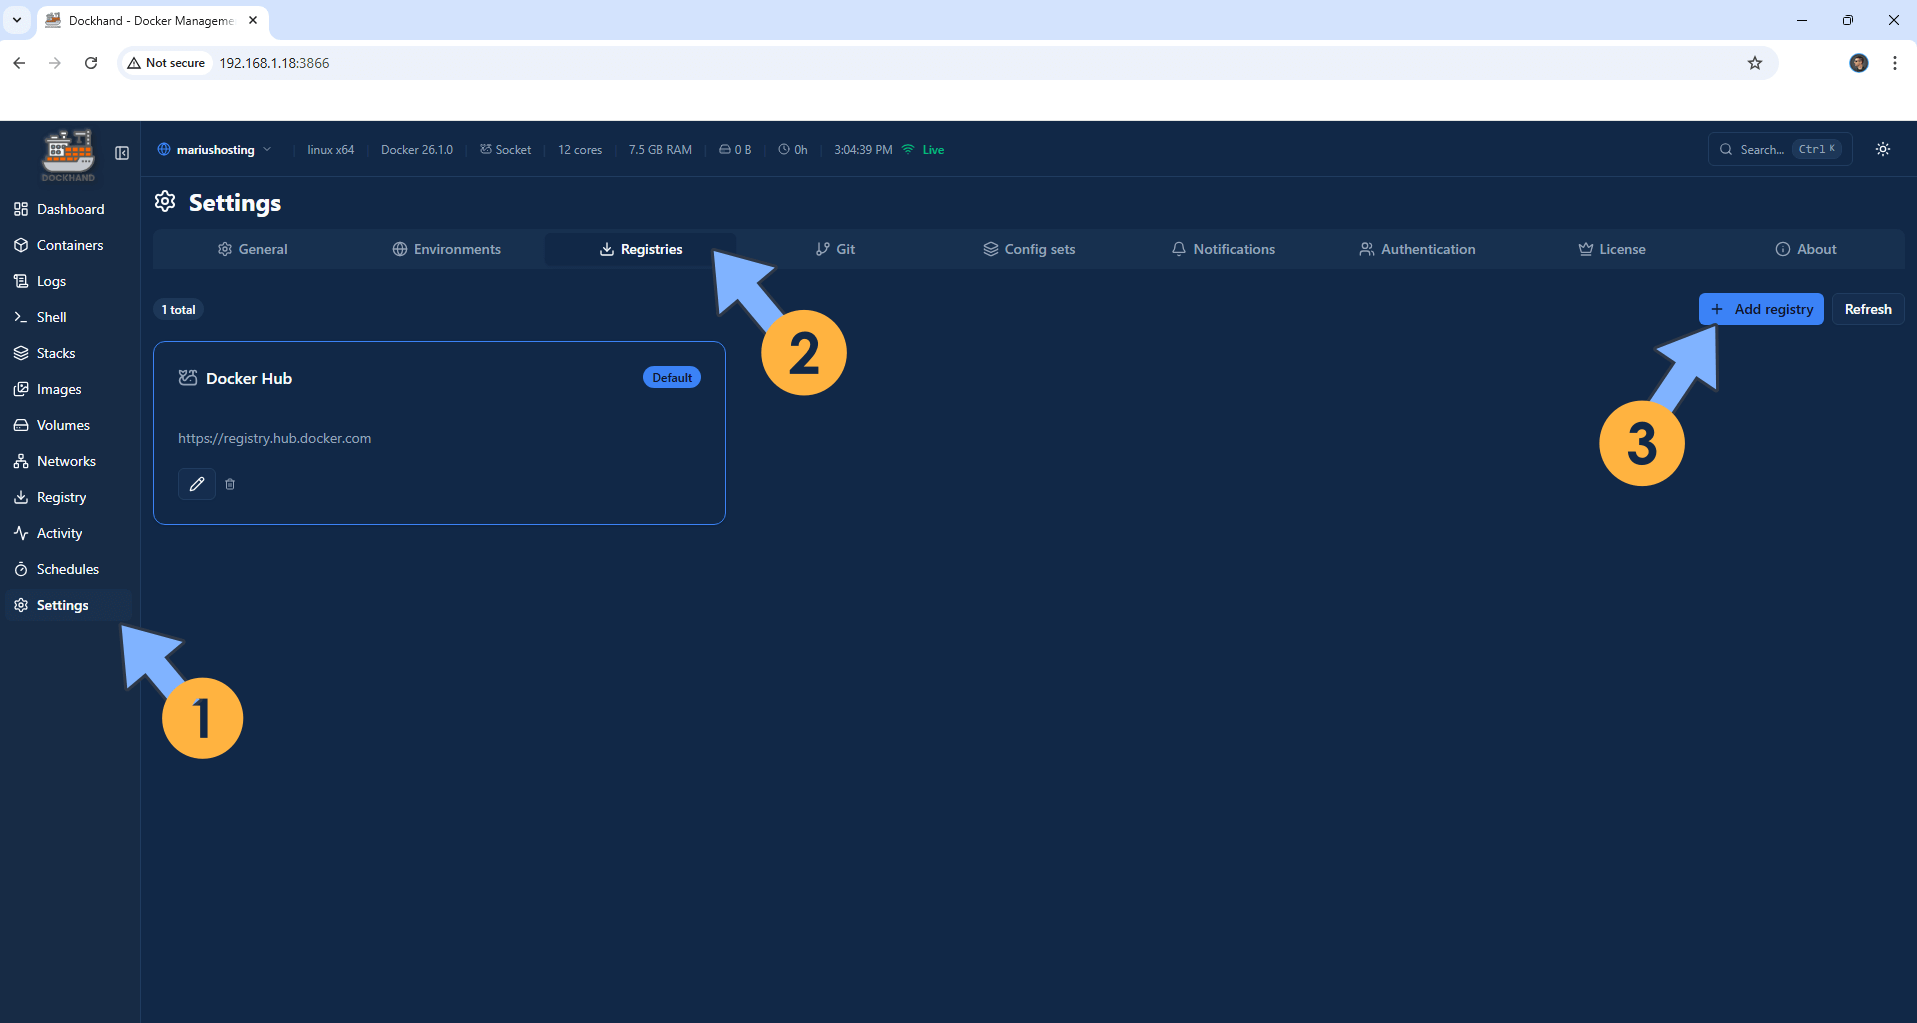Bookmark this page with the star icon
Screen dimensions: 1917x1023
click(x=1755, y=62)
